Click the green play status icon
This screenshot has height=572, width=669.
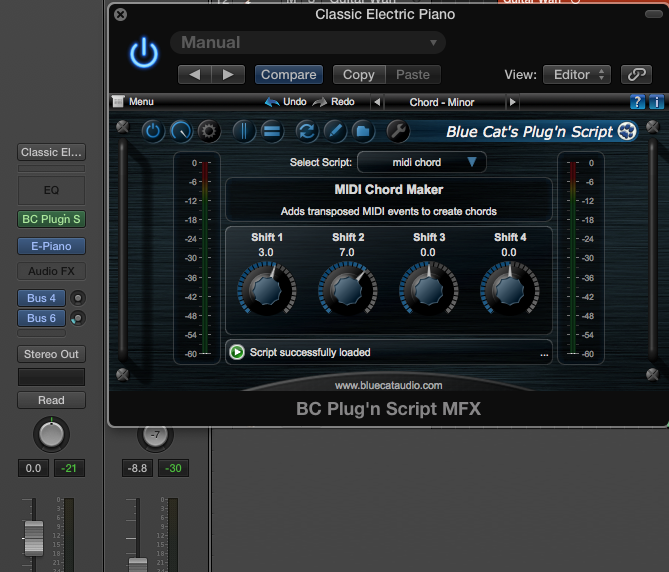(x=237, y=352)
